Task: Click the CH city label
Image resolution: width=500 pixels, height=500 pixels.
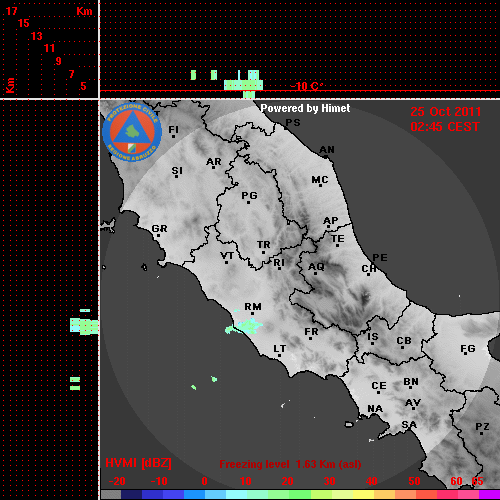Action: click(369, 268)
